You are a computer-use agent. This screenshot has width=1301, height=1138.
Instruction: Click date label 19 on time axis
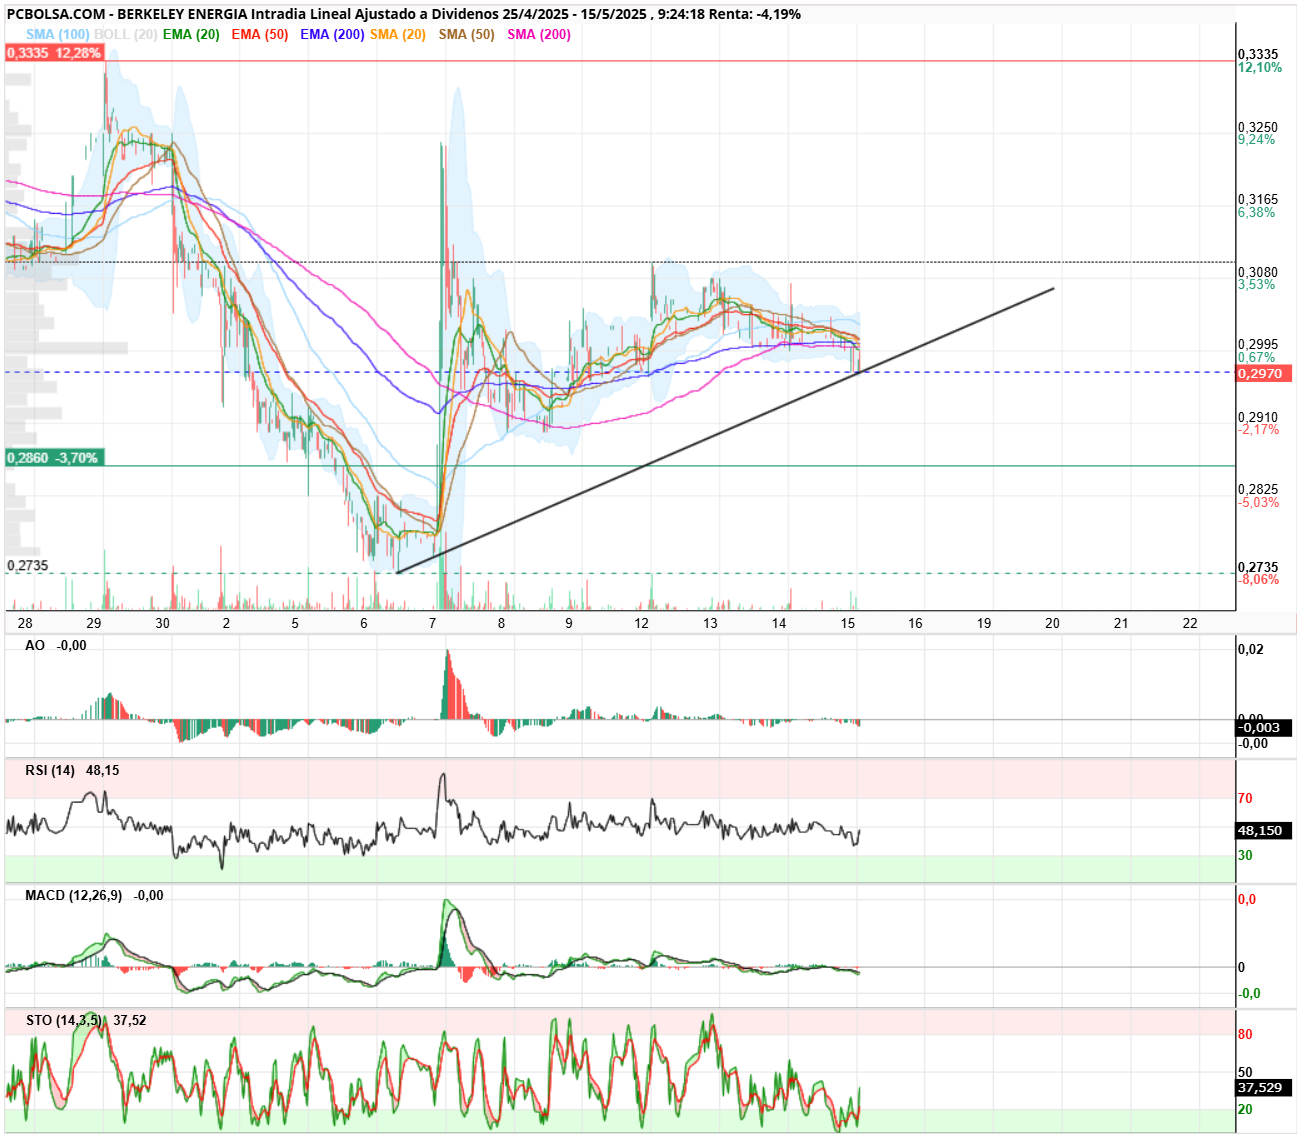pyautogui.click(x=984, y=623)
